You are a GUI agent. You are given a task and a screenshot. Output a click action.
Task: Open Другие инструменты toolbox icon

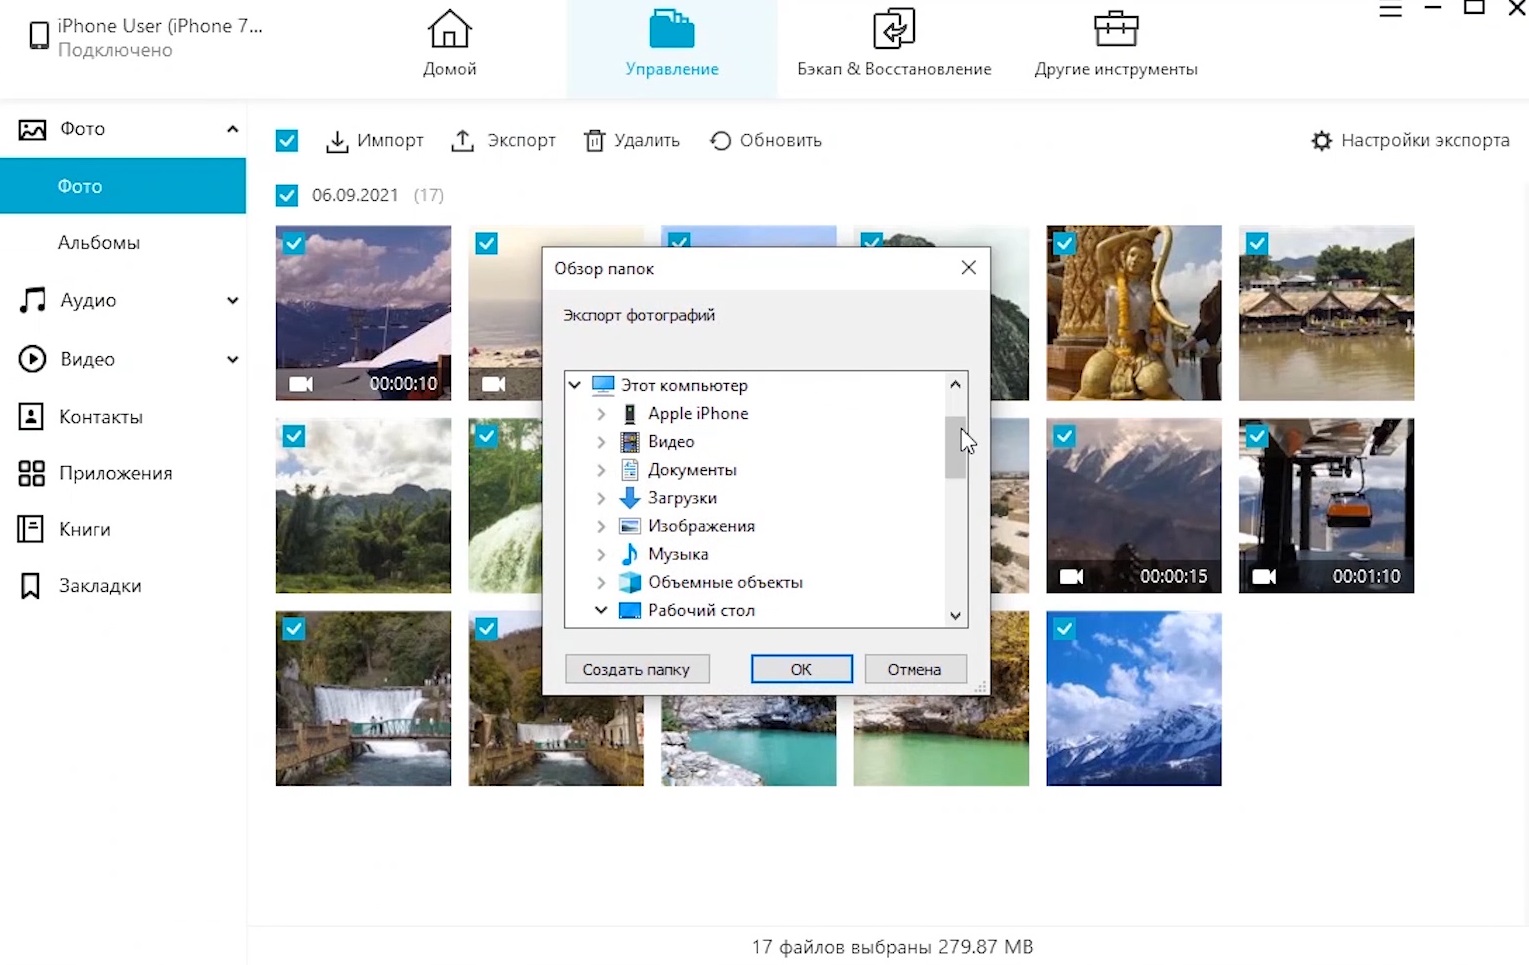coord(1116,30)
